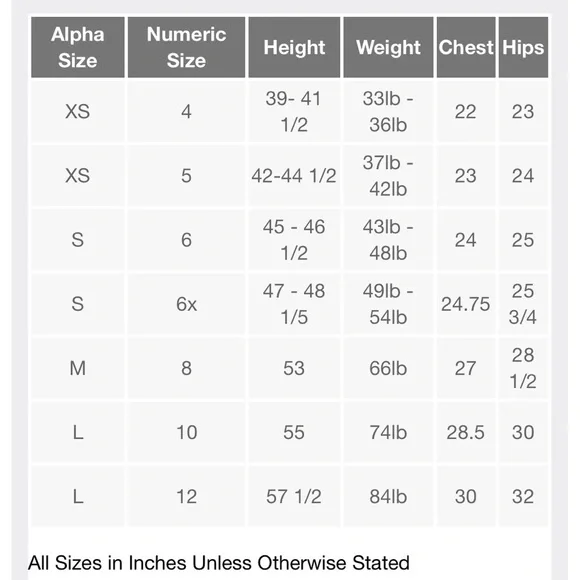
Task: Select the M alpha size cell
Action: pos(78,368)
